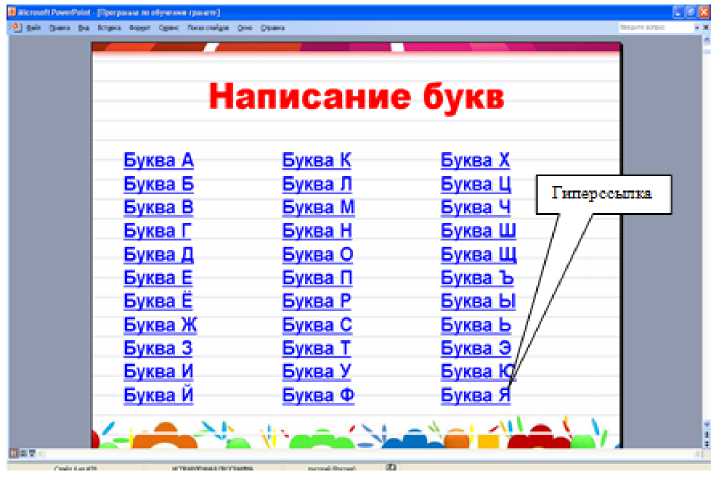Open the 'Буква Т' hyperlink
Viewport: 724px width, 481px height.
pos(317,348)
